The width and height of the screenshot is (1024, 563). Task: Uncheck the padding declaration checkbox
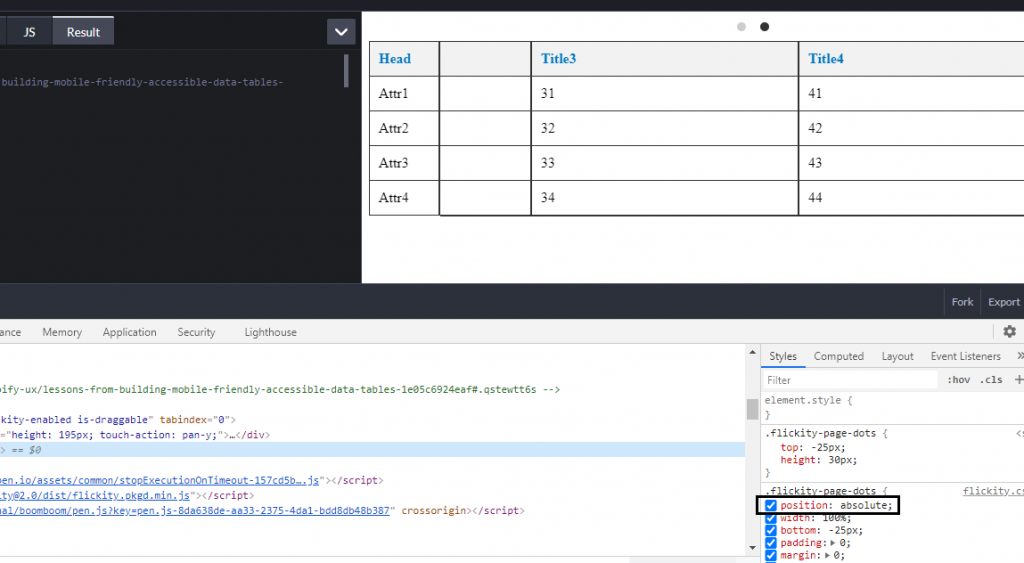click(771, 543)
